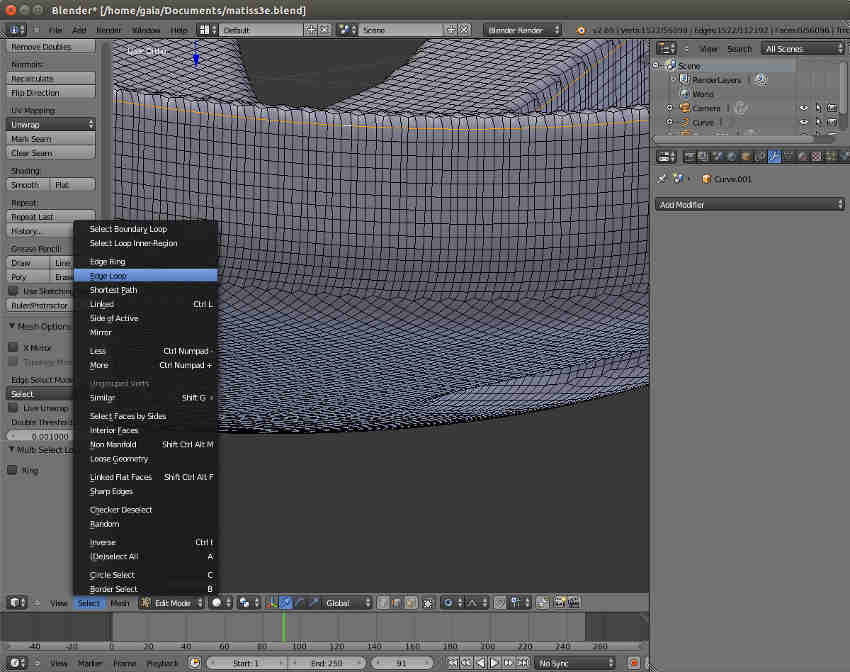
Task: Click the horizontal scrollbar in the outliner
Action: pyautogui.click(x=730, y=139)
